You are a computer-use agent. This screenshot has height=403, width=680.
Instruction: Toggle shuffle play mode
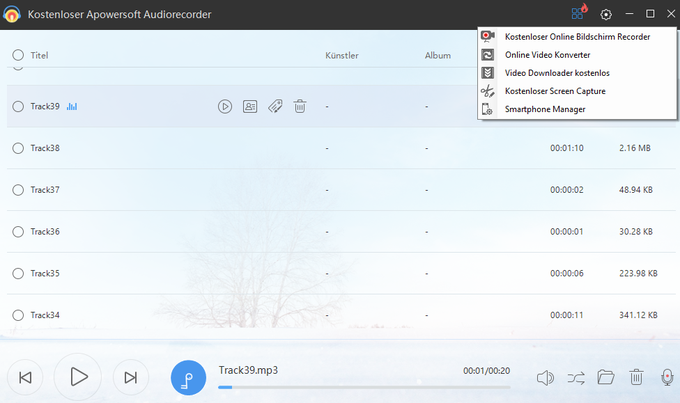pyautogui.click(x=575, y=378)
